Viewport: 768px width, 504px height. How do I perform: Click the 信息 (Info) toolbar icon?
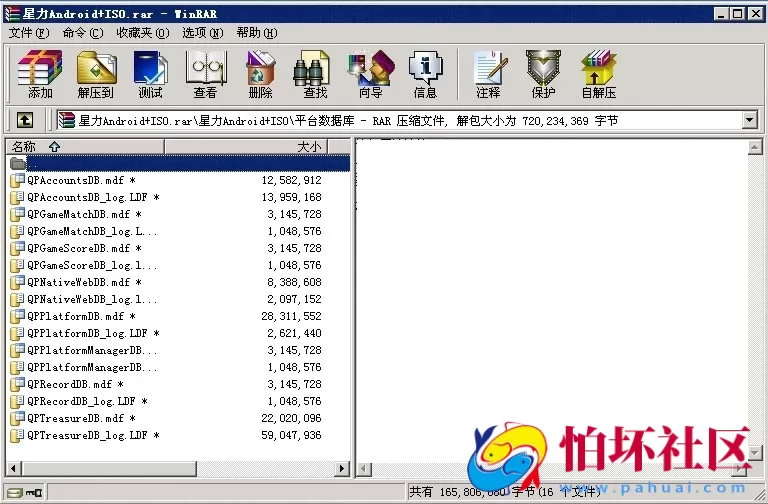pos(425,73)
